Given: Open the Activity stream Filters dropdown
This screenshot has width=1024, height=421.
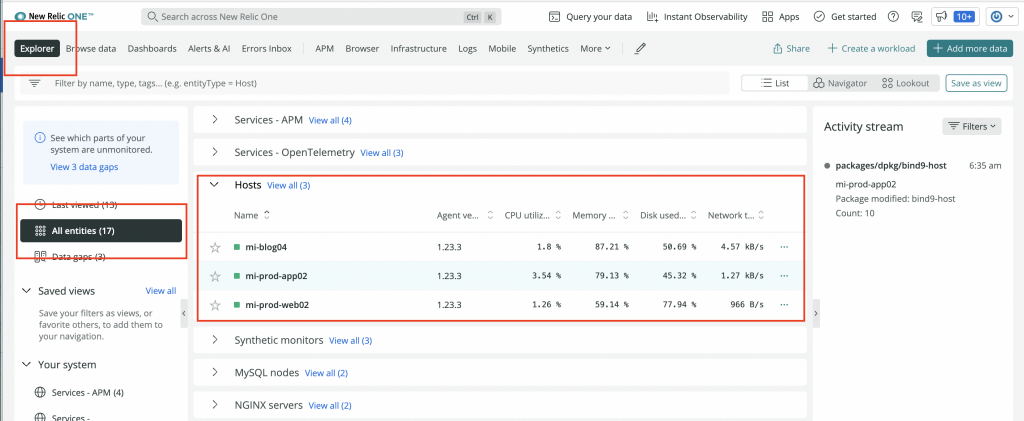Looking at the screenshot, I should [972, 126].
